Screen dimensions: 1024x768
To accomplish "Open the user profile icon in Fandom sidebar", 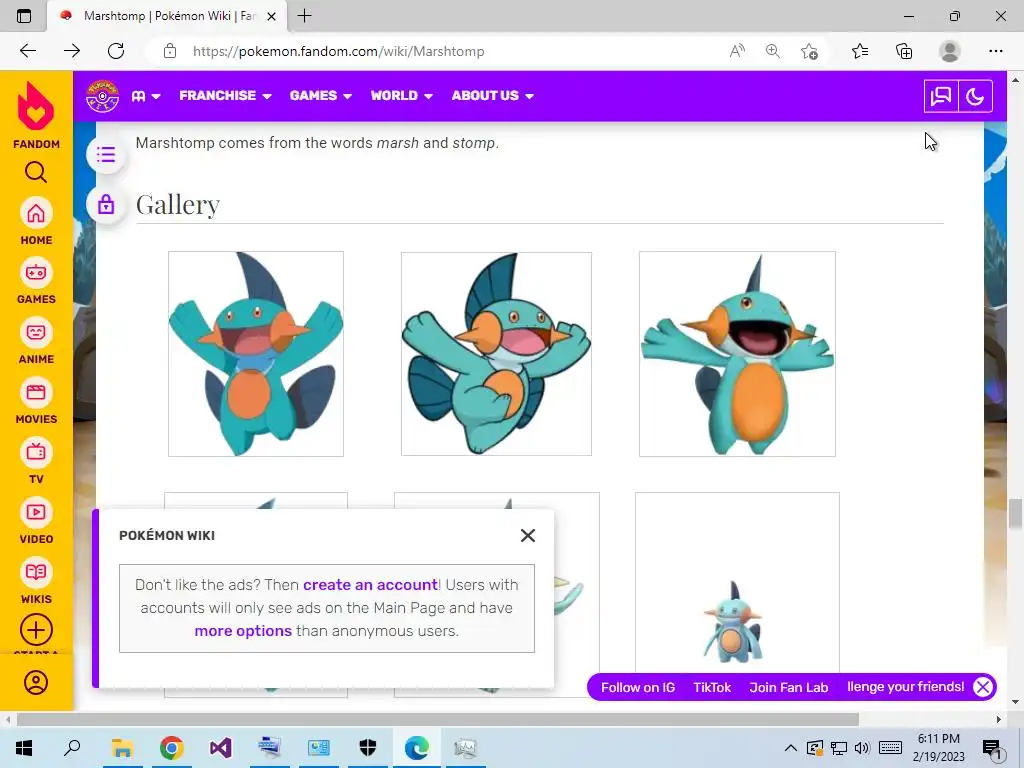I will point(36,682).
